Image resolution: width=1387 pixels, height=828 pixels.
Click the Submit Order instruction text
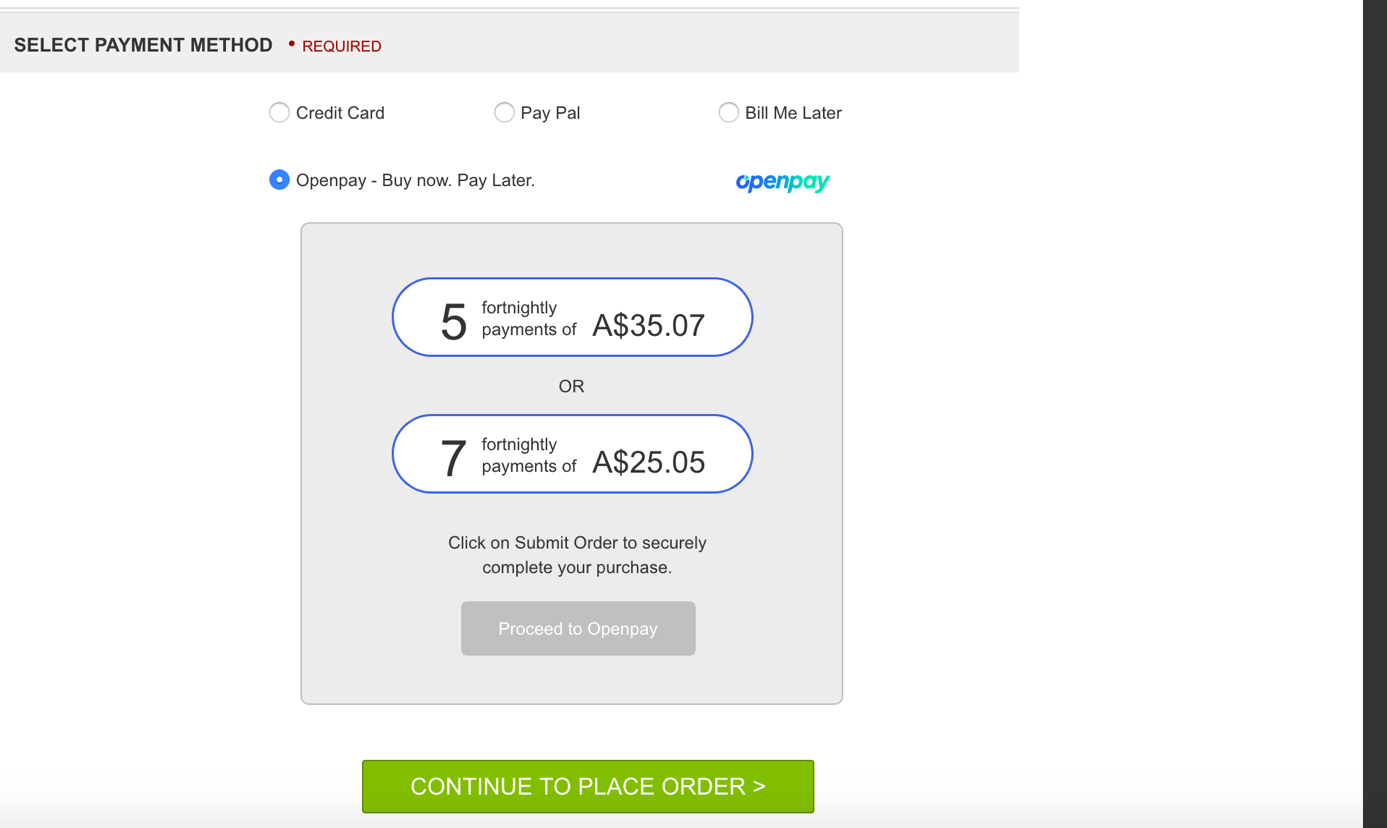[577, 555]
